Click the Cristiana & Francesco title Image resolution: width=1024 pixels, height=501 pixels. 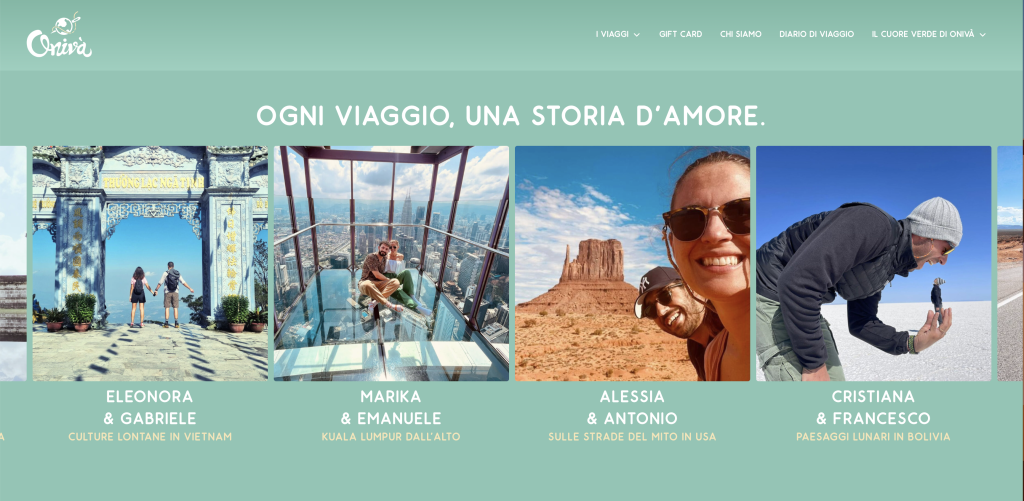click(x=873, y=408)
